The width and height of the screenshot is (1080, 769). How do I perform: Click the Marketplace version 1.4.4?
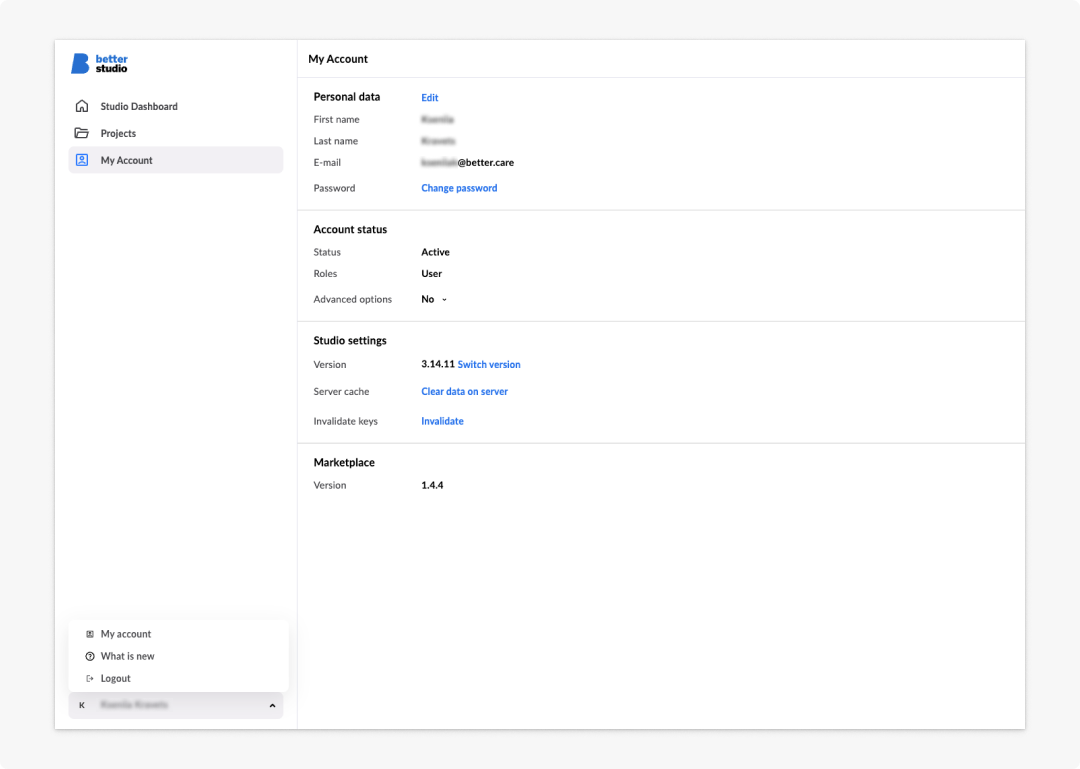click(432, 485)
